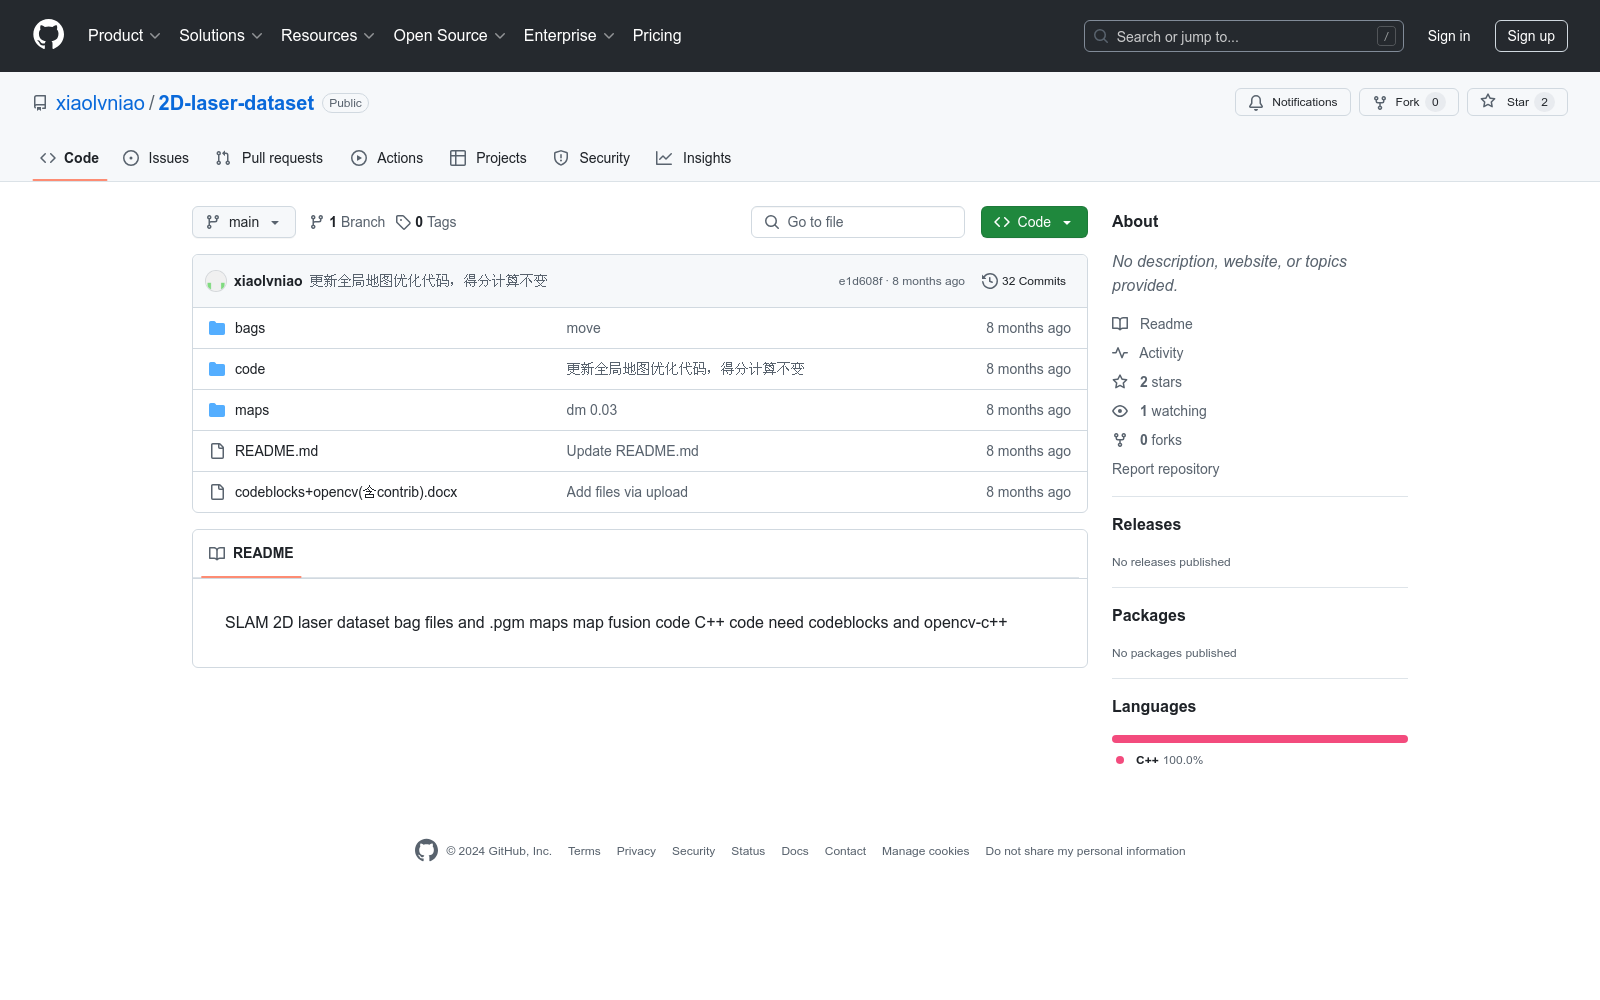Click the star icon beside 2 stars
This screenshot has height=1000, width=1600.
click(x=1120, y=382)
